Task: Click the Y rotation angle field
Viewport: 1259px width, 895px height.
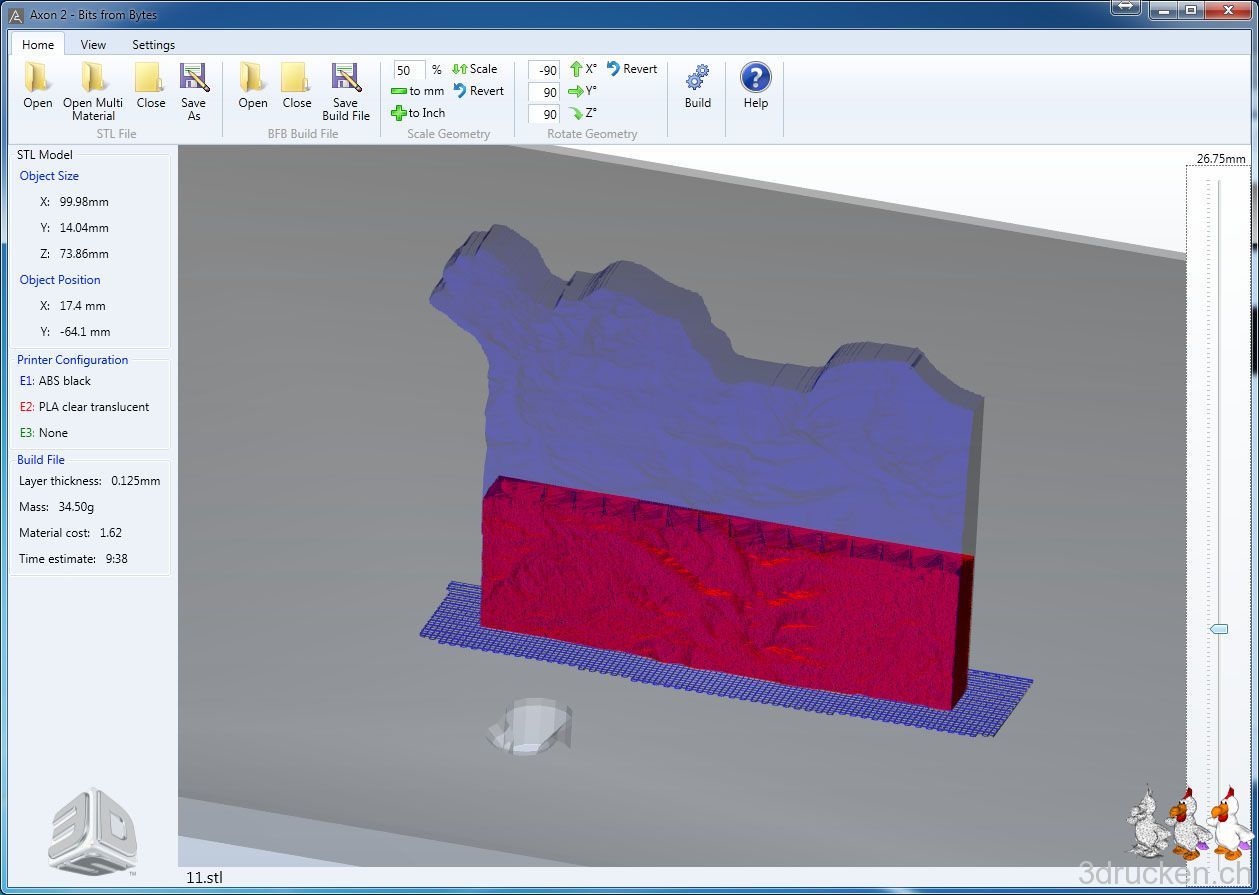Action: [544, 92]
